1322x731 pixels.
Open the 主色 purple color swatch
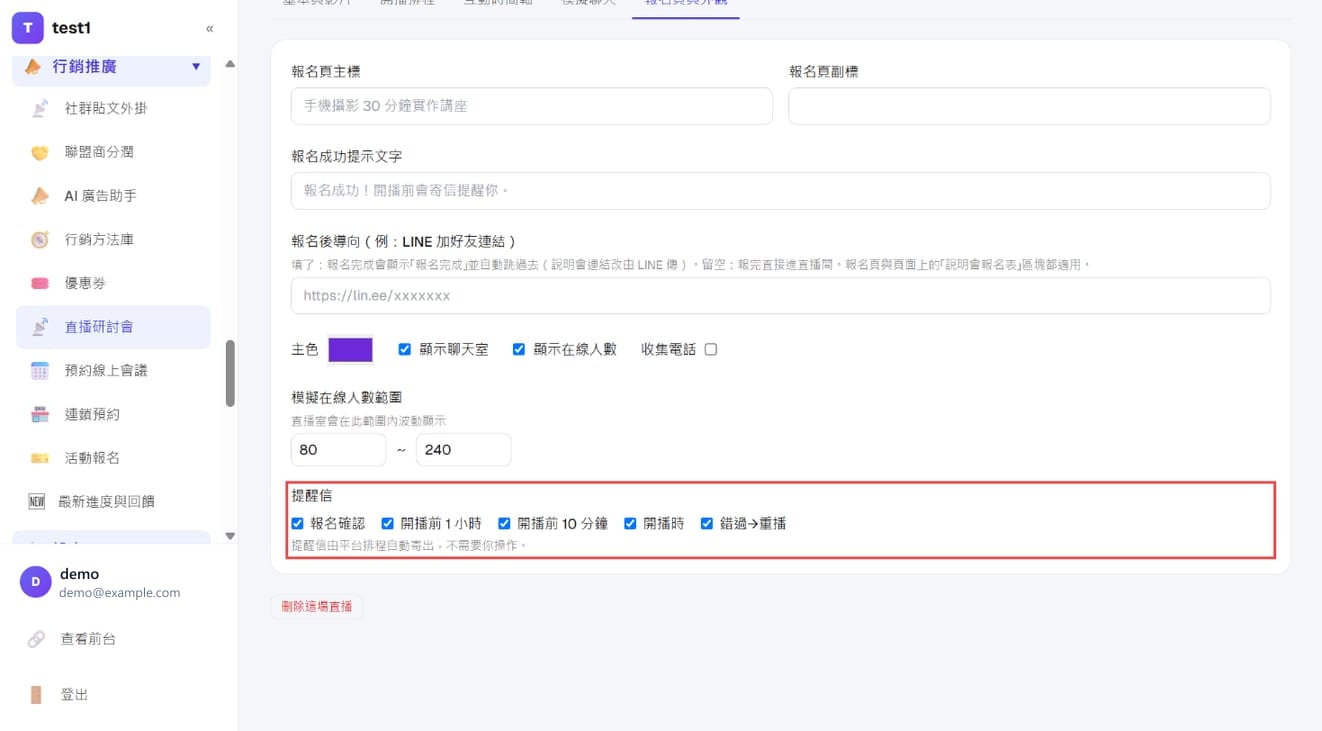(351, 350)
